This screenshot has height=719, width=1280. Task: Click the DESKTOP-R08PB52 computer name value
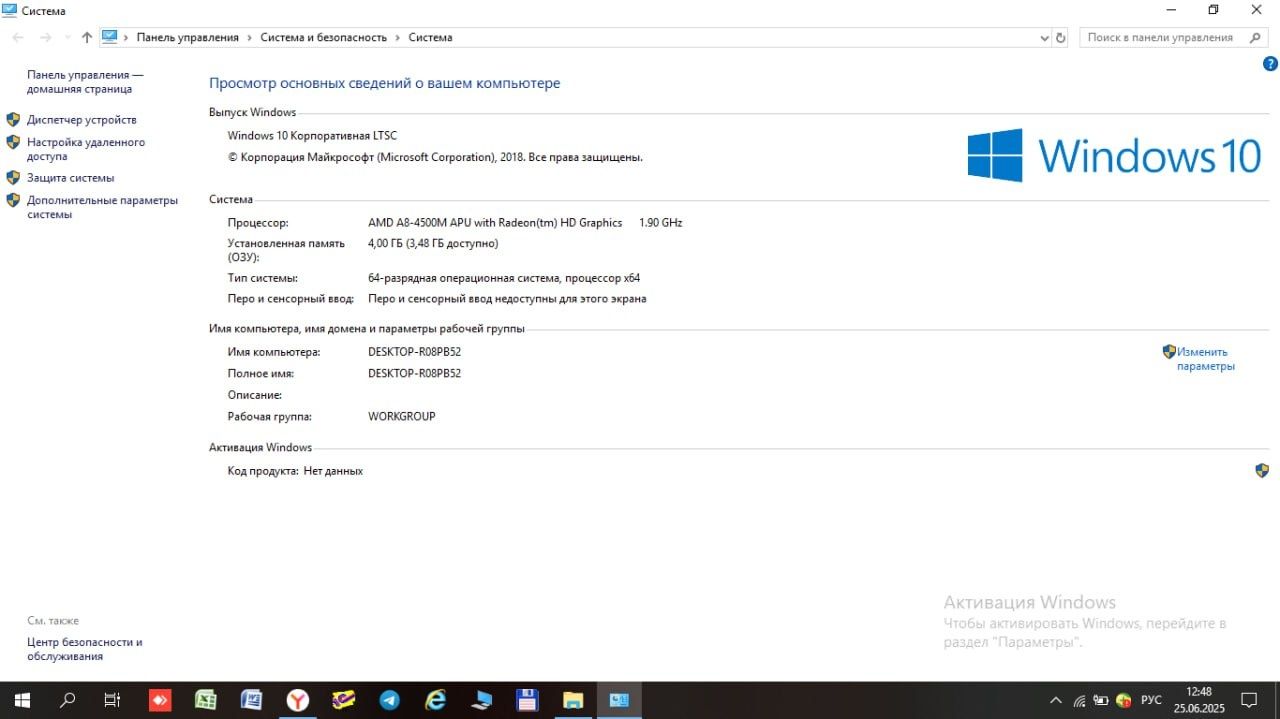point(414,352)
